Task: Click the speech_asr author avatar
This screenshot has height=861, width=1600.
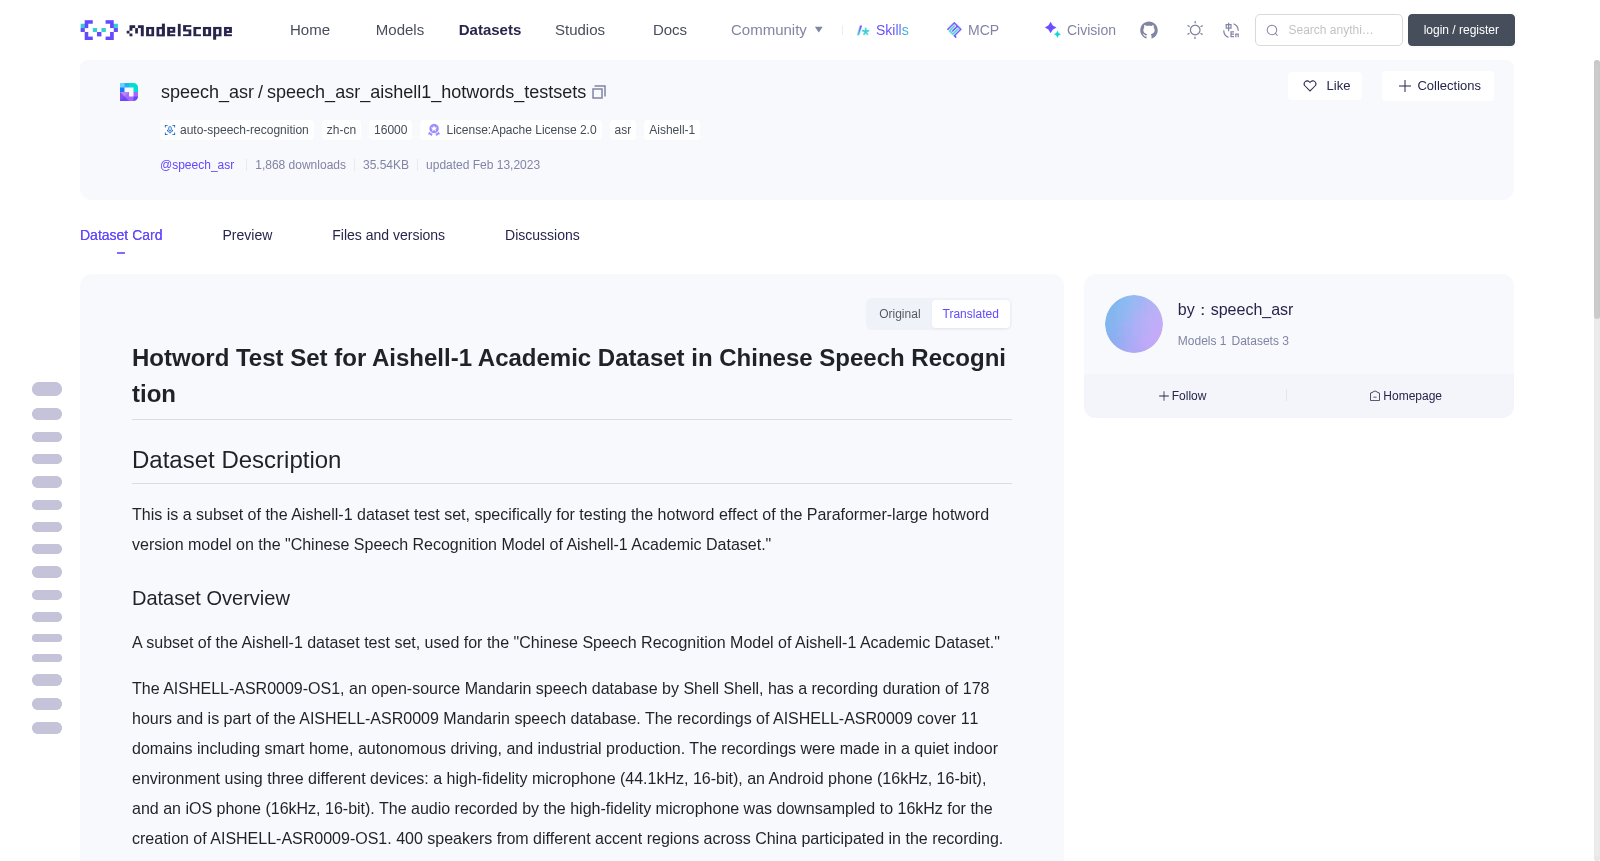Action: (1134, 324)
